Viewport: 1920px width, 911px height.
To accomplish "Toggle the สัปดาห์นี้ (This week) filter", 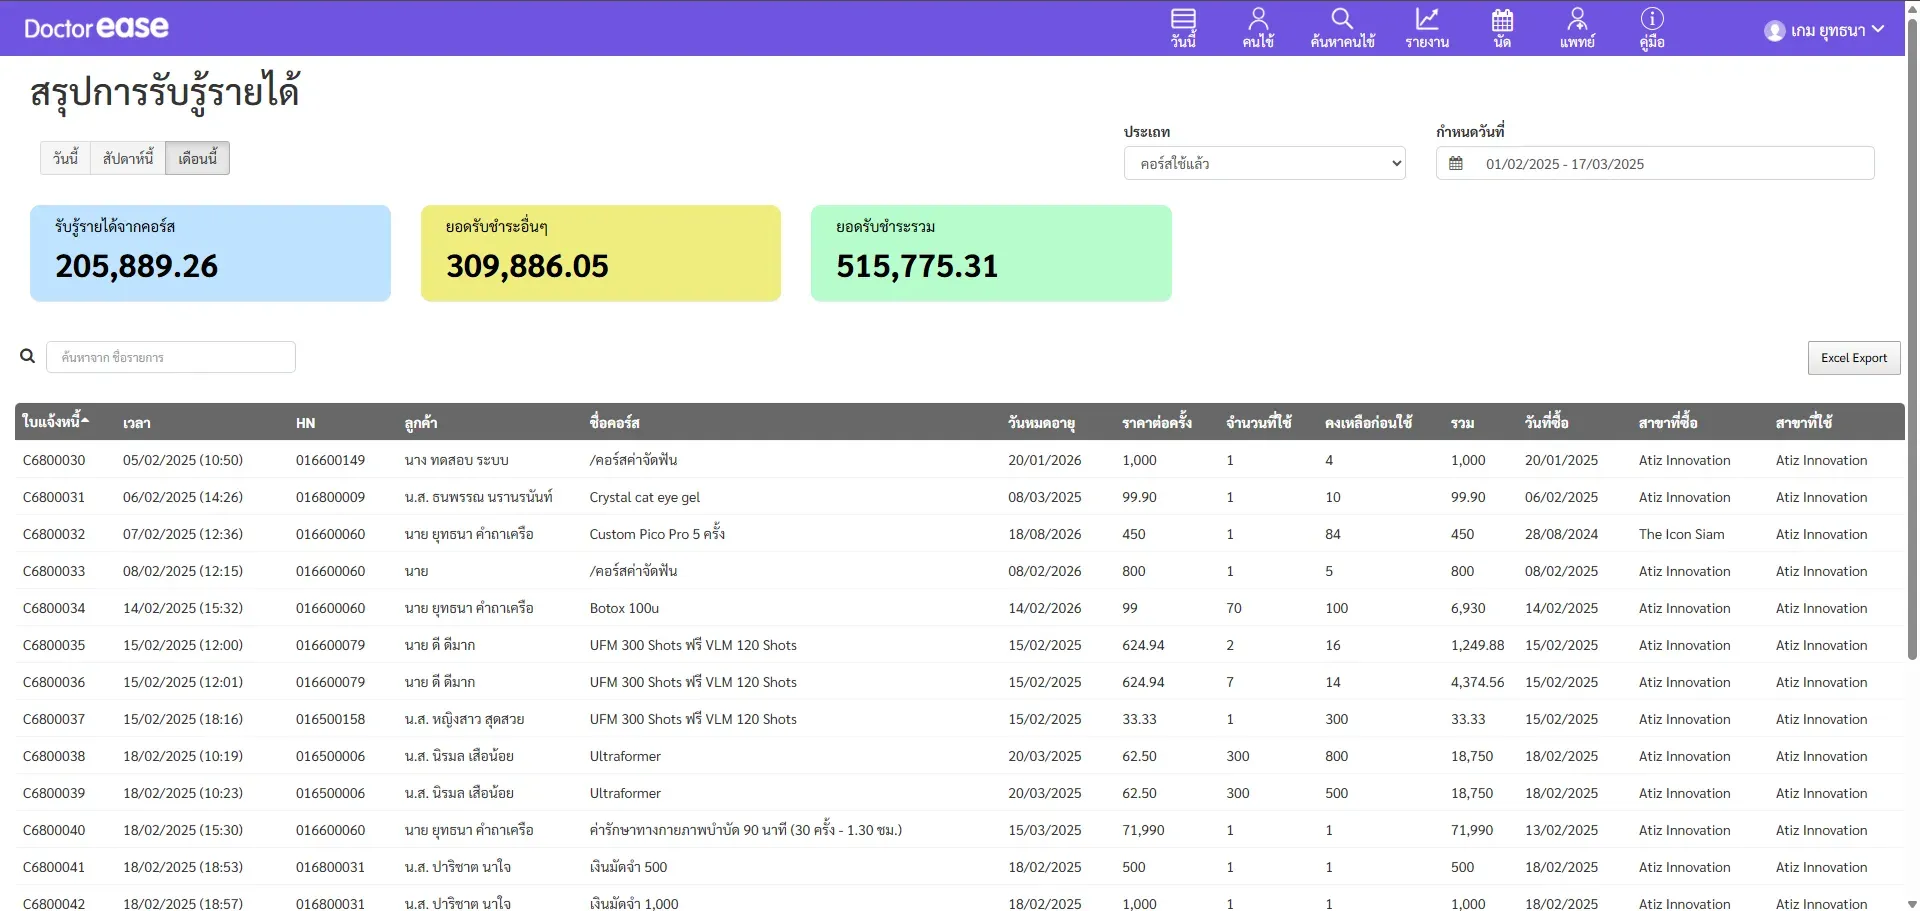I will [128, 158].
